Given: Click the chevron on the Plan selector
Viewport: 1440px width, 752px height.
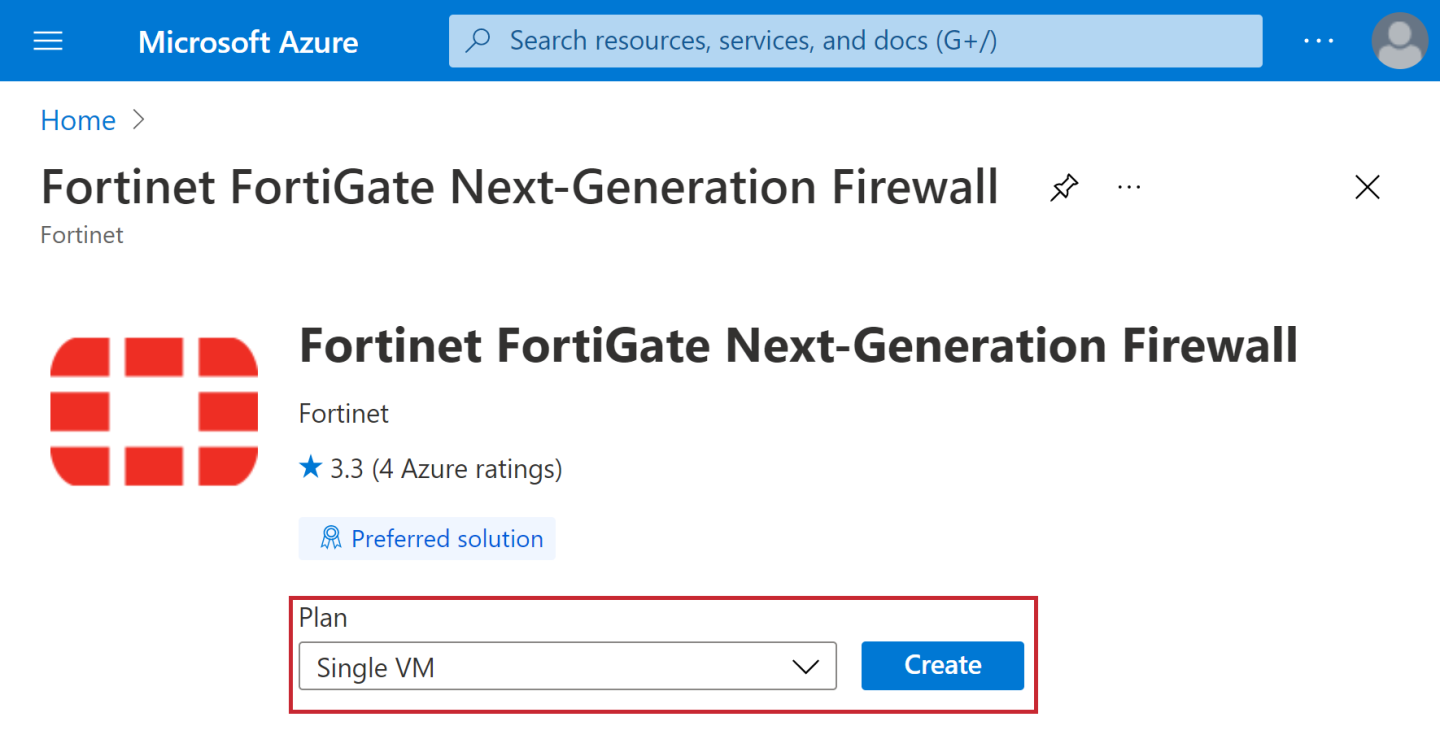Looking at the screenshot, I should tap(806, 666).
